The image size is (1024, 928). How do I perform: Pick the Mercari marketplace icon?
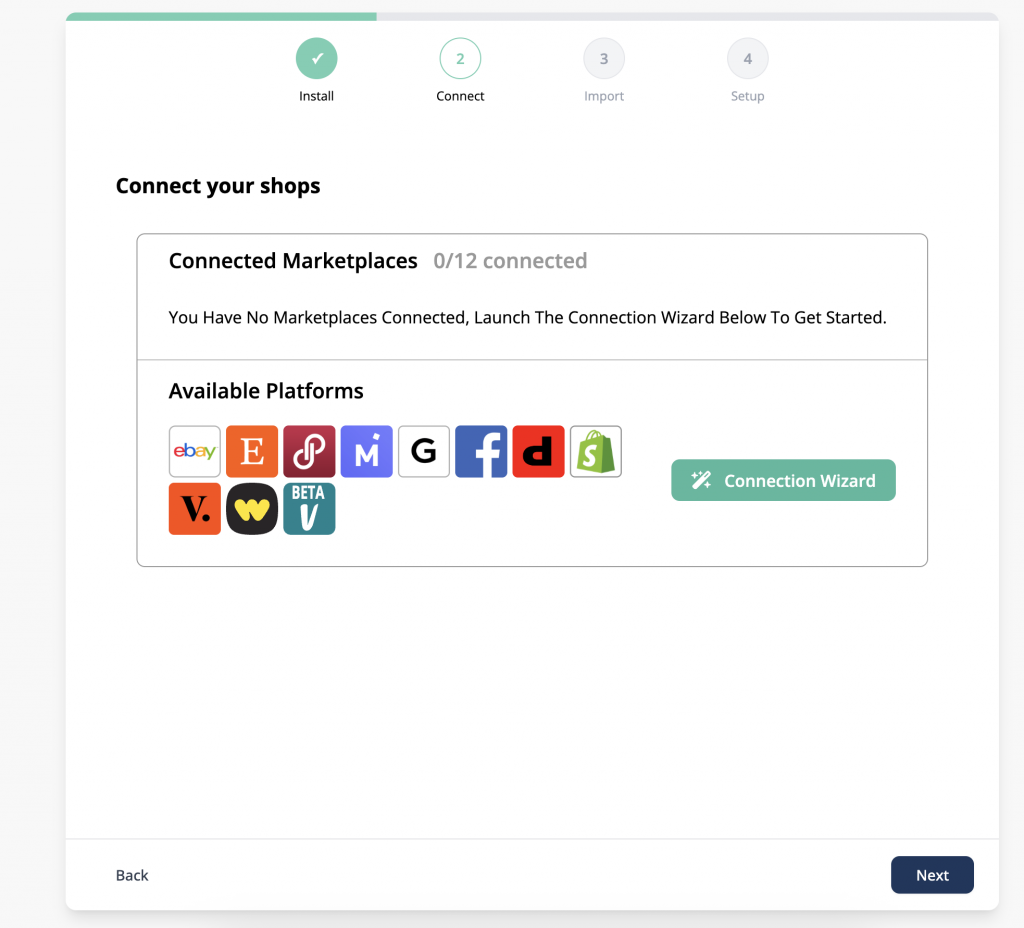(366, 452)
